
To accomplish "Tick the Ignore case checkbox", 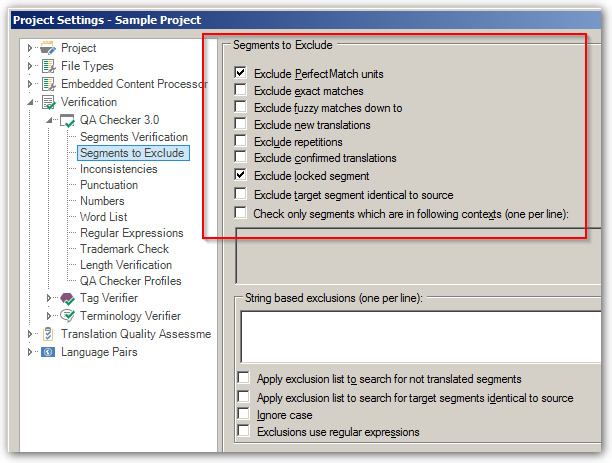I will click(244, 413).
